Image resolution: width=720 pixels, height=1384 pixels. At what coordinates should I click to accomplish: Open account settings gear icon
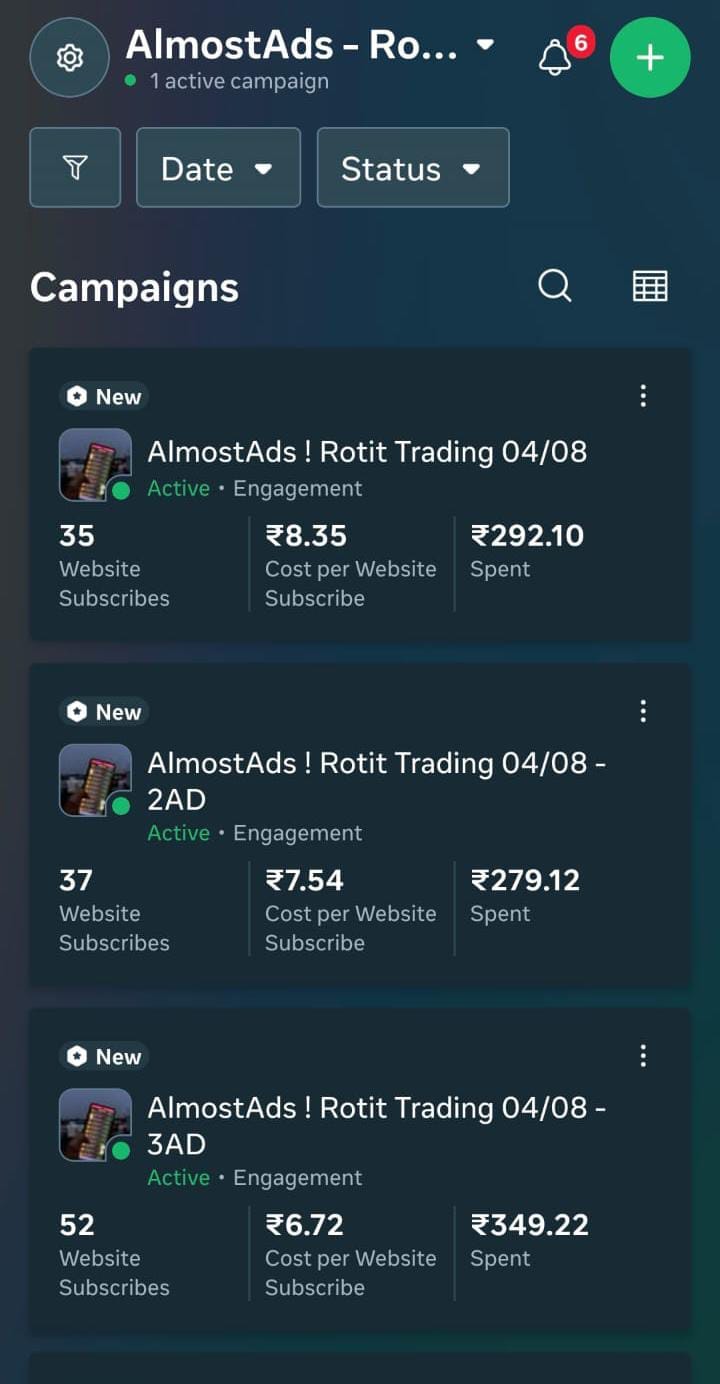69,58
